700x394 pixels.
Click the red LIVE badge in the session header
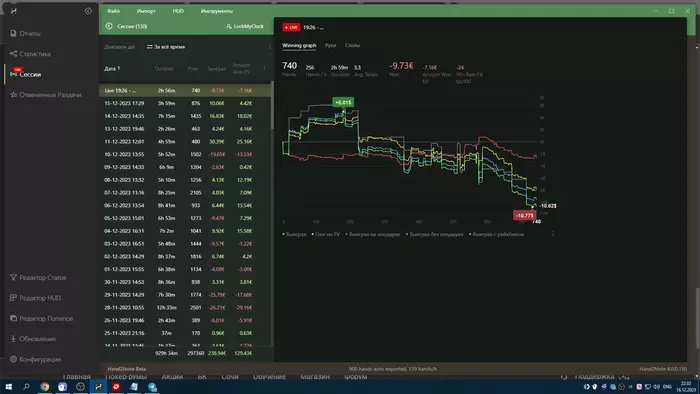tap(291, 27)
